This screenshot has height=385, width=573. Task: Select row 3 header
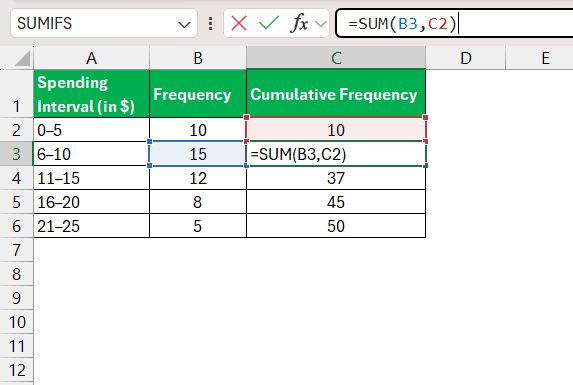[16, 154]
